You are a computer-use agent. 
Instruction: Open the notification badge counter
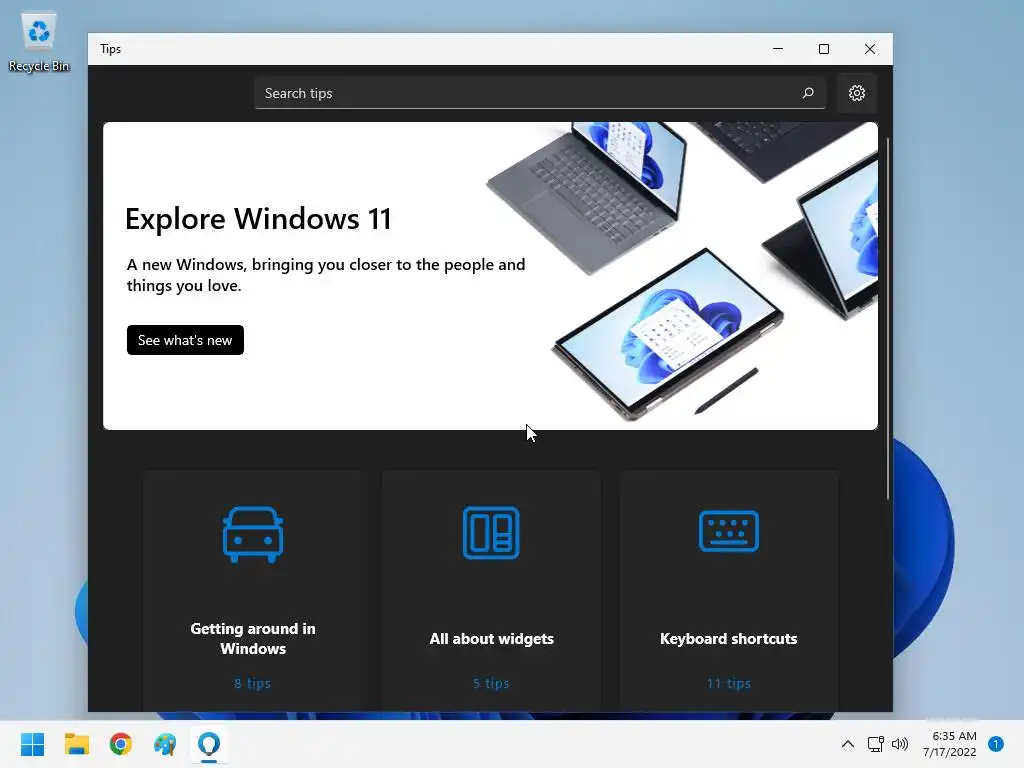tap(996, 744)
